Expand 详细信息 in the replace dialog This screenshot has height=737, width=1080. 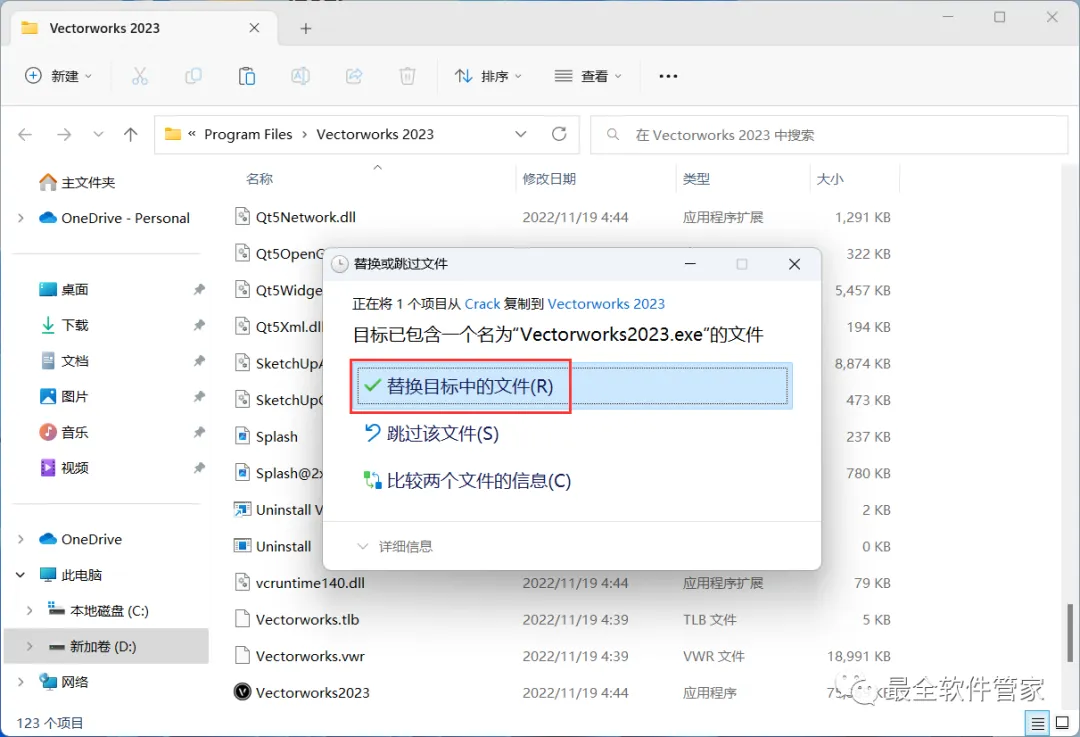(395, 546)
